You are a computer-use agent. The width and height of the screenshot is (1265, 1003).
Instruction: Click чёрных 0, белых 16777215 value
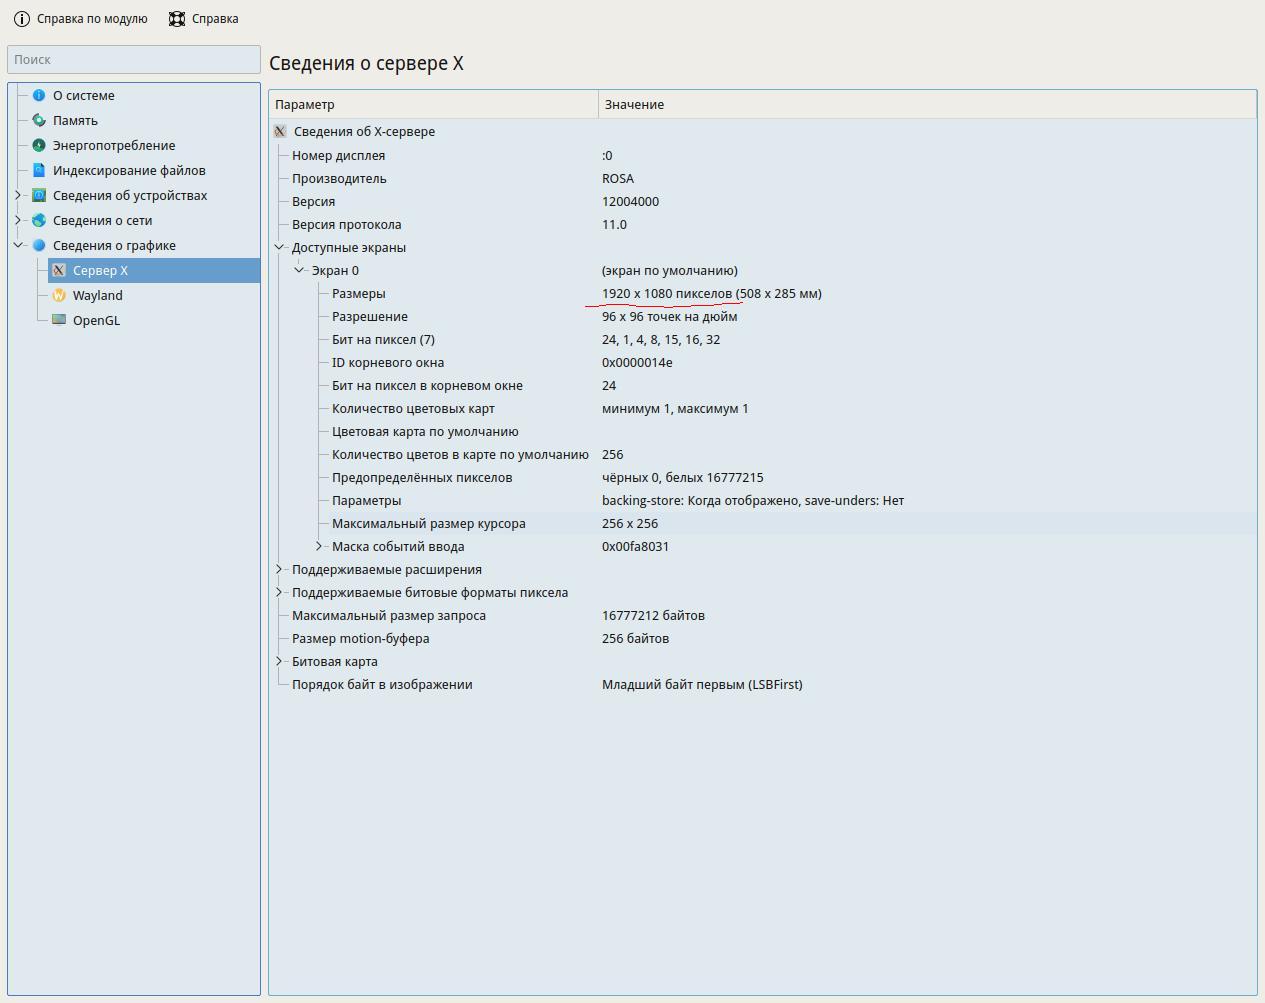tap(683, 477)
